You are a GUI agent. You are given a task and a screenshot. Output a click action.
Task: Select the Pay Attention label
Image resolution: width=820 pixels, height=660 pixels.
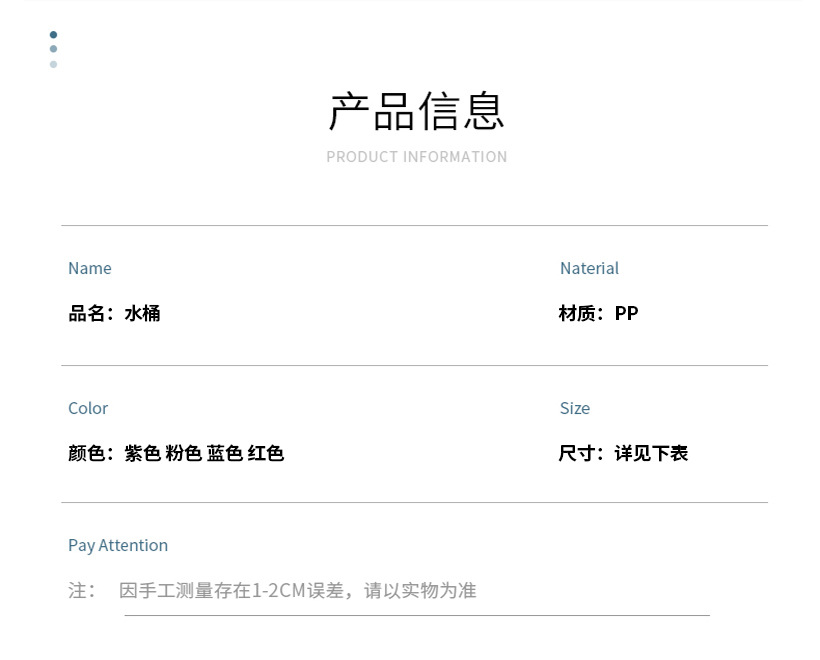[118, 545]
